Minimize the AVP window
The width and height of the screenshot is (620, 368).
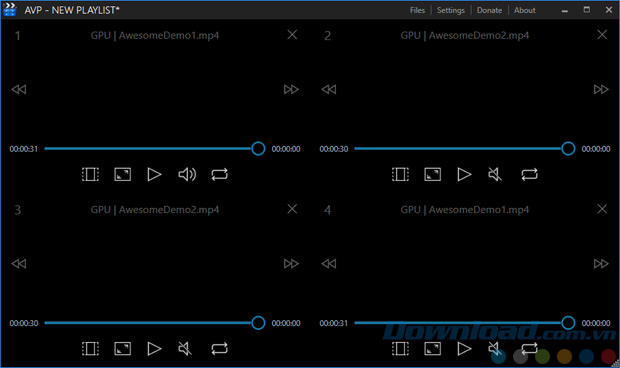click(565, 10)
